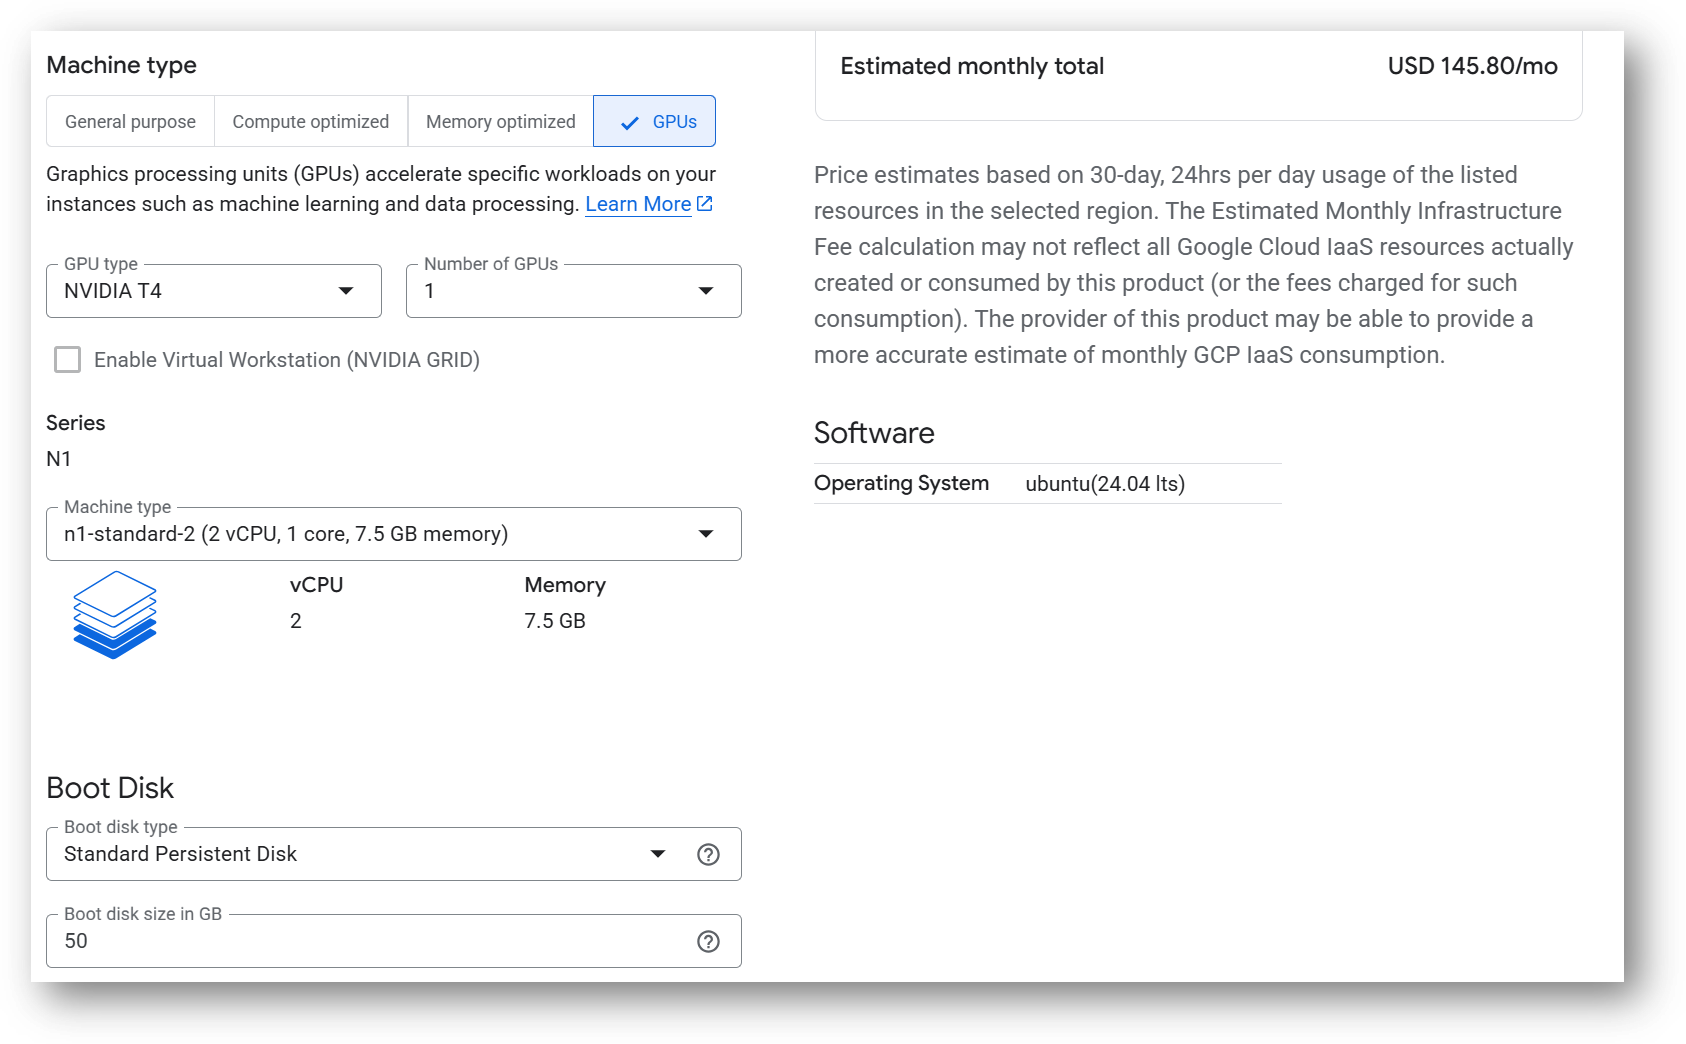The image size is (1686, 1044).
Task: Click the USD 145.80/mo estimate value
Action: pos(1472,66)
